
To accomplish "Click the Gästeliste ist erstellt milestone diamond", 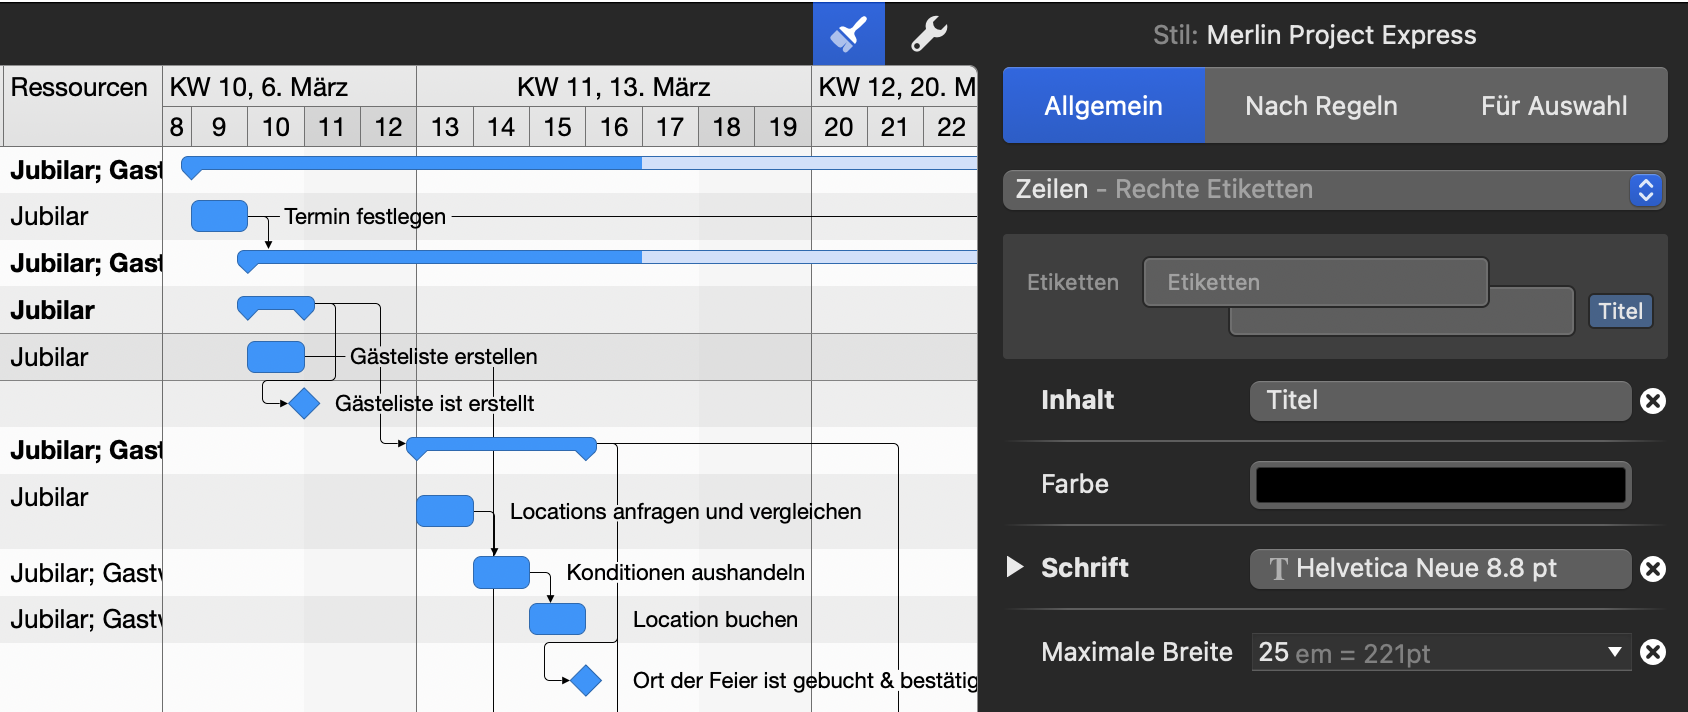I will pos(304,403).
